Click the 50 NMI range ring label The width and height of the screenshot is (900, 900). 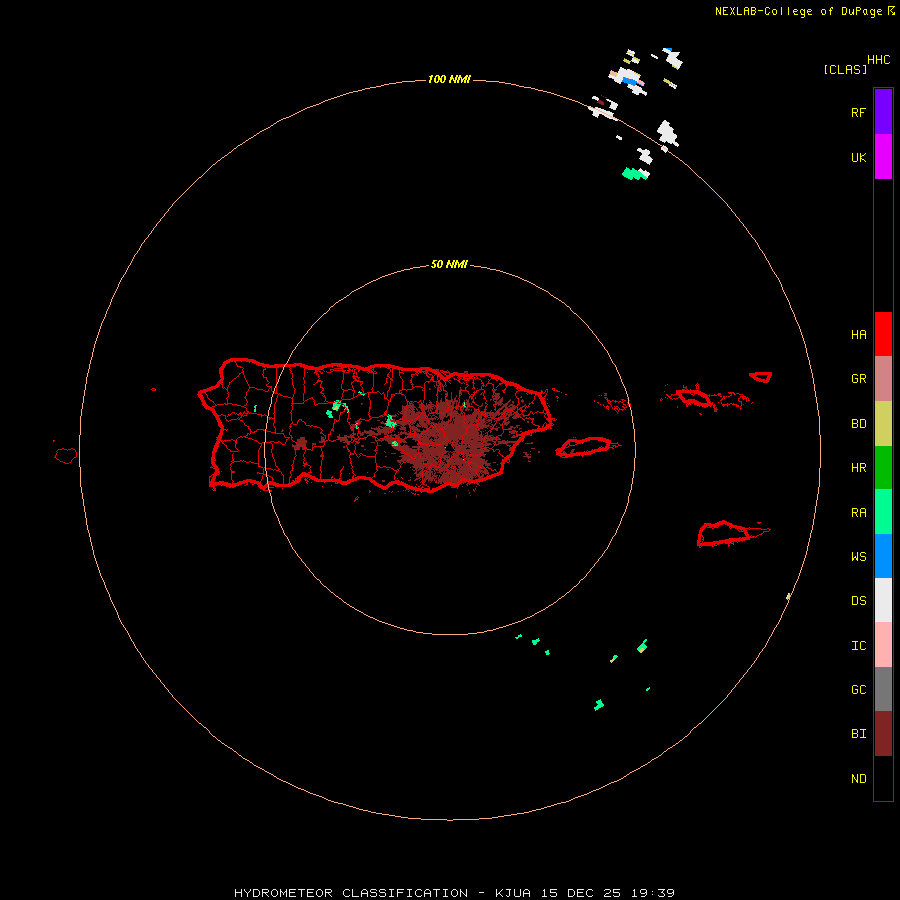tap(449, 264)
